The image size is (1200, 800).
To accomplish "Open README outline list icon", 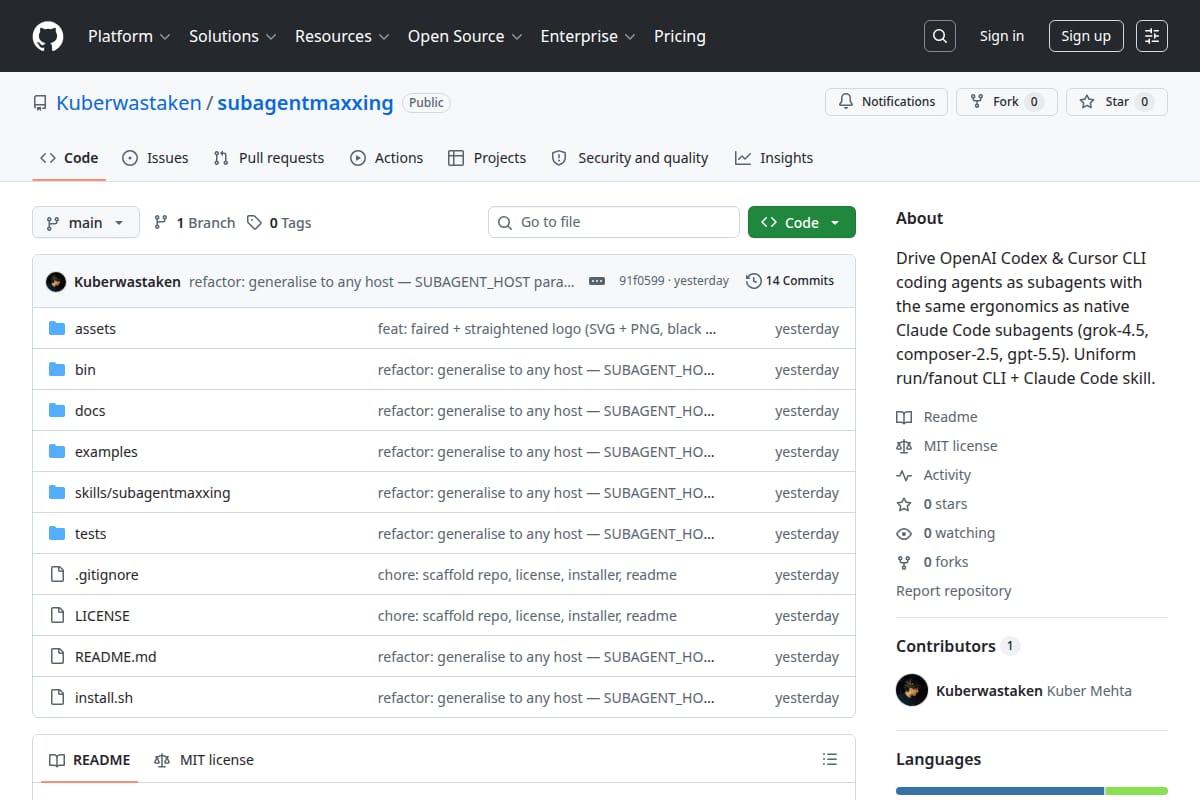I will pos(829,760).
